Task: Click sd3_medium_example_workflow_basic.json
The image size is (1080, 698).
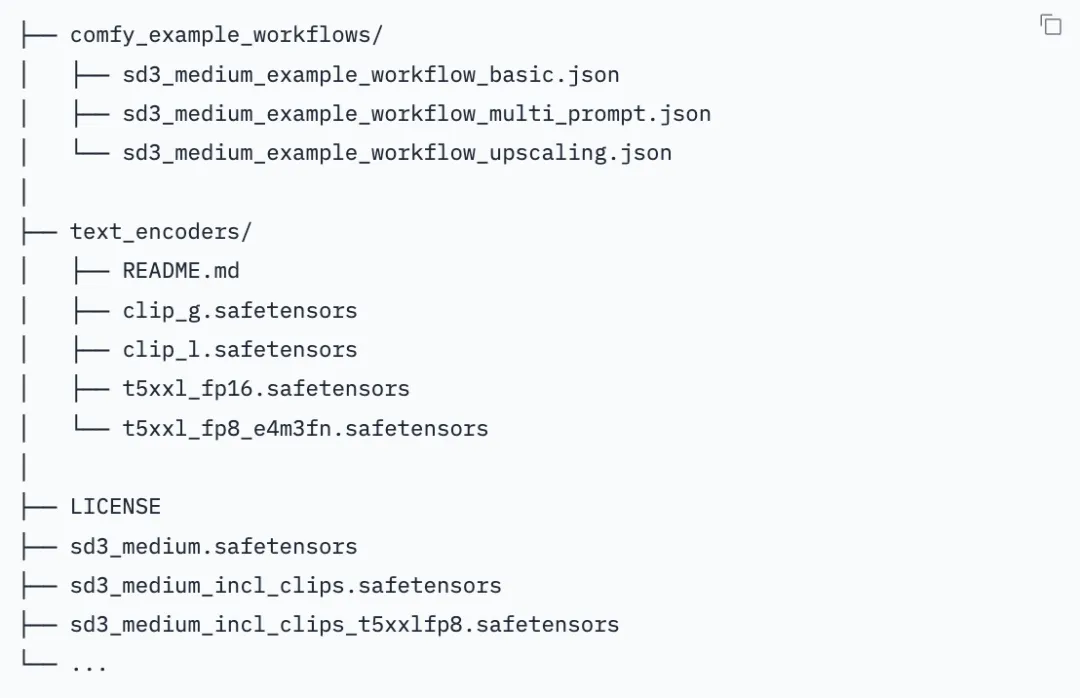Action: click(x=371, y=74)
